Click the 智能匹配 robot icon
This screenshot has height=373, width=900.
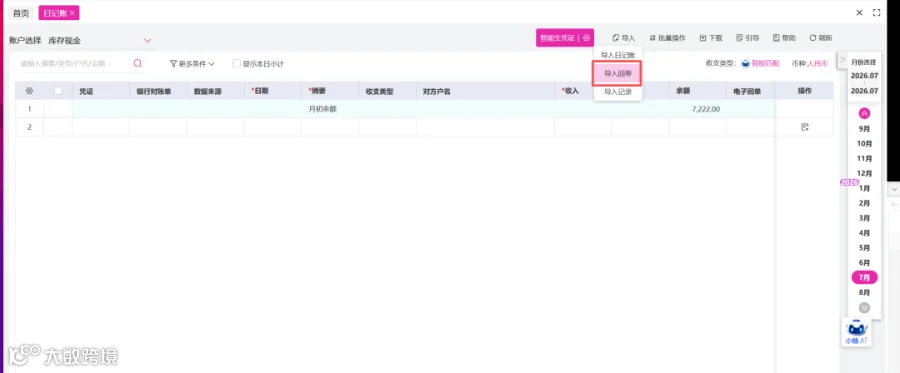point(746,64)
